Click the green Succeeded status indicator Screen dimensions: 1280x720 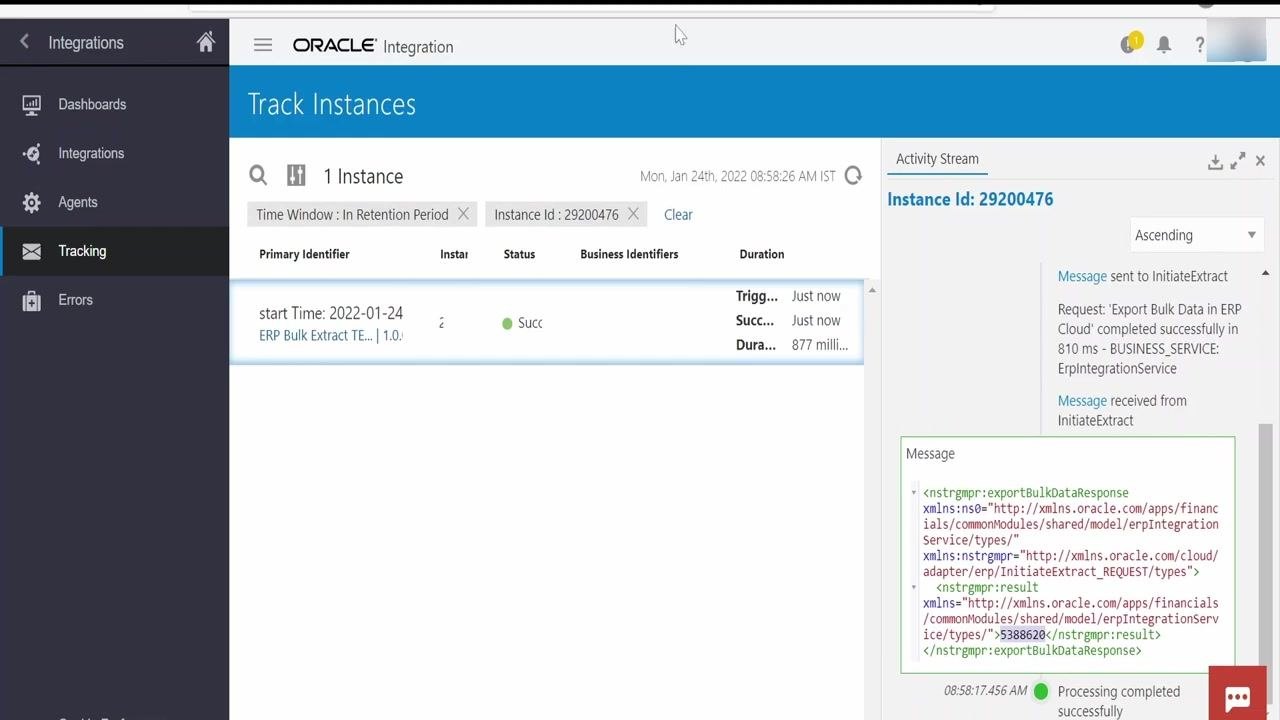(x=507, y=323)
